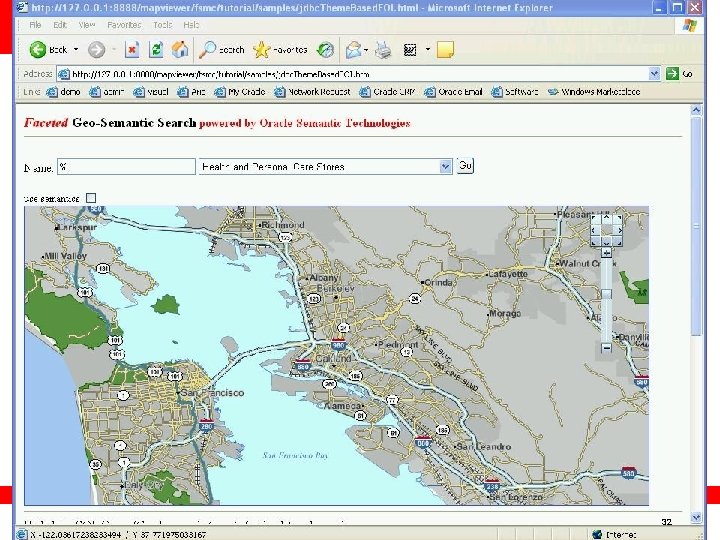Viewport: 720px width, 540px height.
Task: Click the Mail envelope icon
Action: point(354,50)
